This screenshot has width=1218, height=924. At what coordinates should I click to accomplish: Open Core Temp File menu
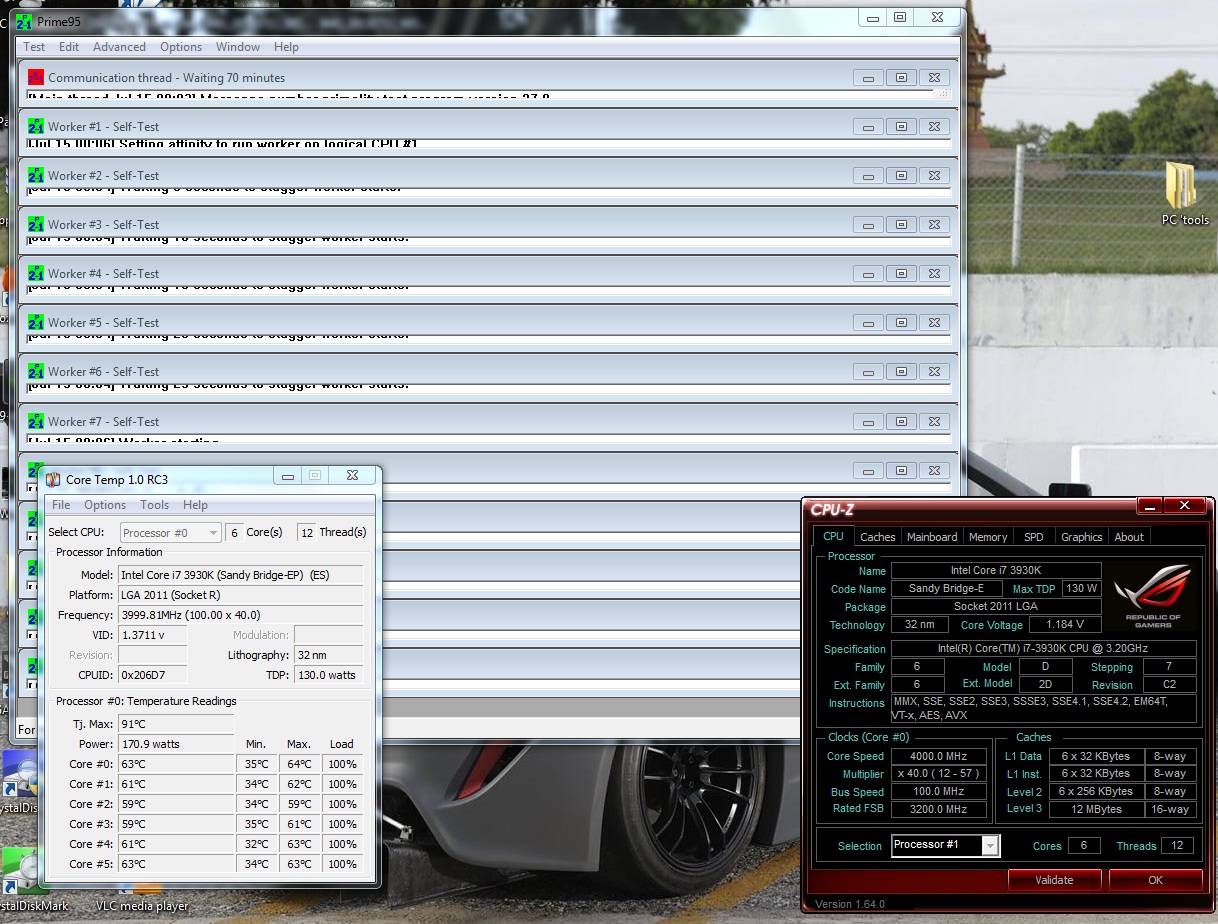coord(61,505)
